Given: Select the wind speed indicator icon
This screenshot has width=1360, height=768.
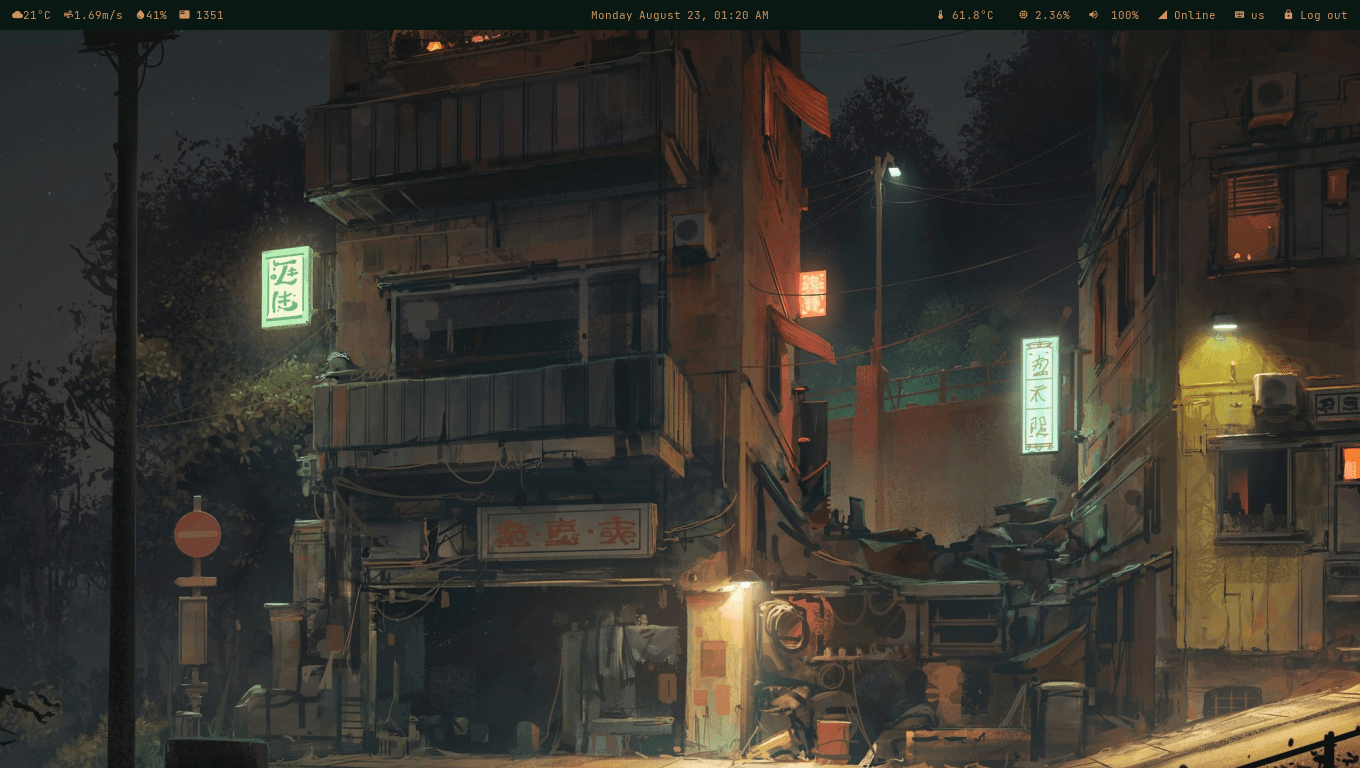Looking at the screenshot, I should (66, 15).
